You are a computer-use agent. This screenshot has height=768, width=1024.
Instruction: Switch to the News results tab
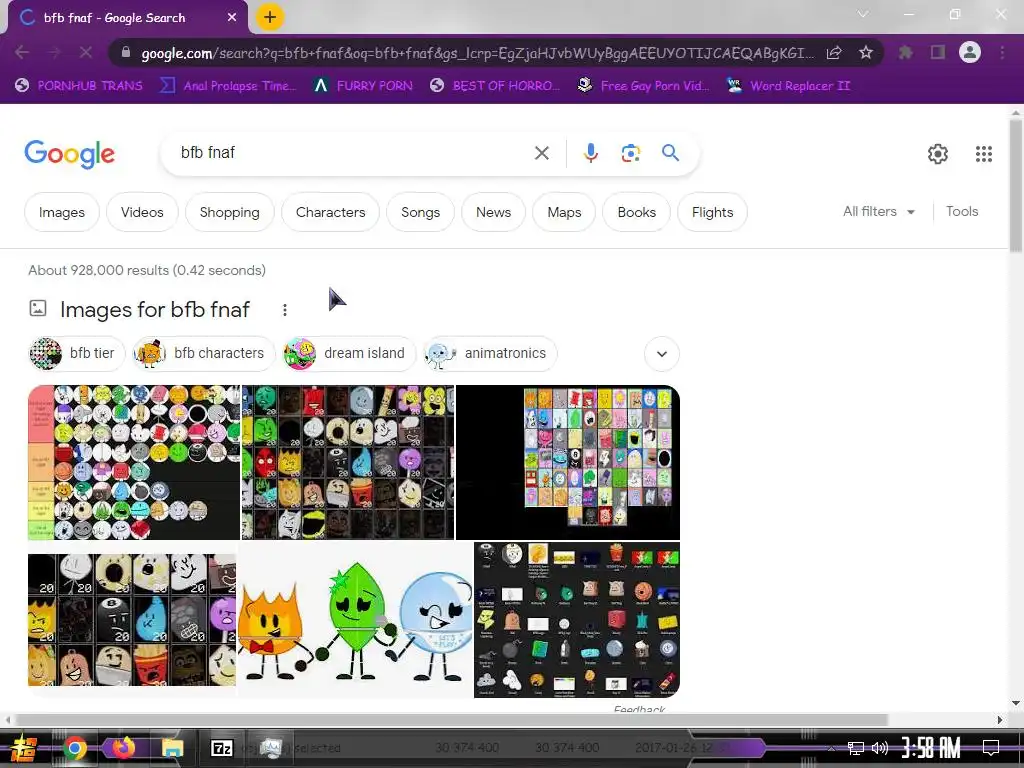(x=493, y=212)
